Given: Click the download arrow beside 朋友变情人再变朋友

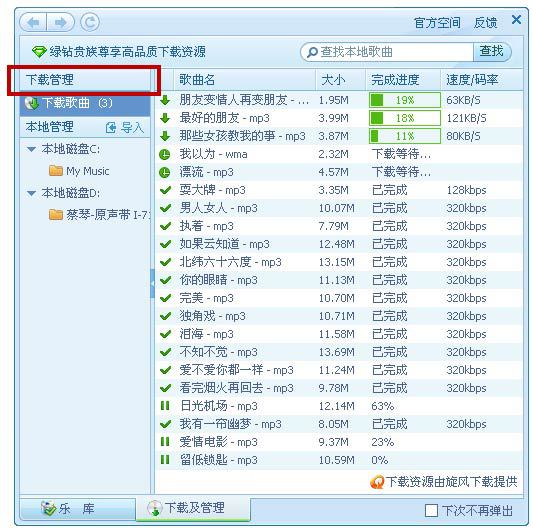Looking at the screenshot, I should pos(165,100).
